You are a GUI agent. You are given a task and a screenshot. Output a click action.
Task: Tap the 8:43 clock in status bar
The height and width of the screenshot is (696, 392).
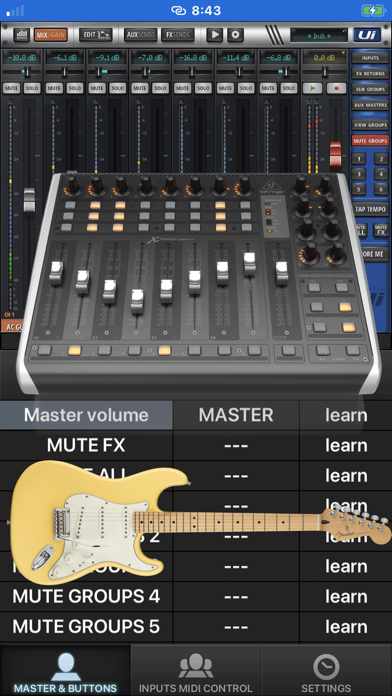(x=206, y=10)
